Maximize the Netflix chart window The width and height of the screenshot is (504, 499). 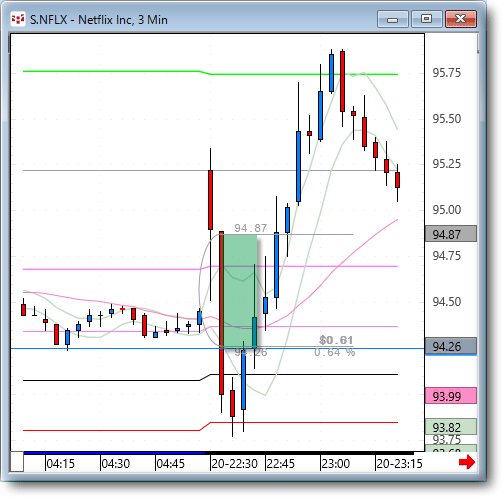click(427, 19)
